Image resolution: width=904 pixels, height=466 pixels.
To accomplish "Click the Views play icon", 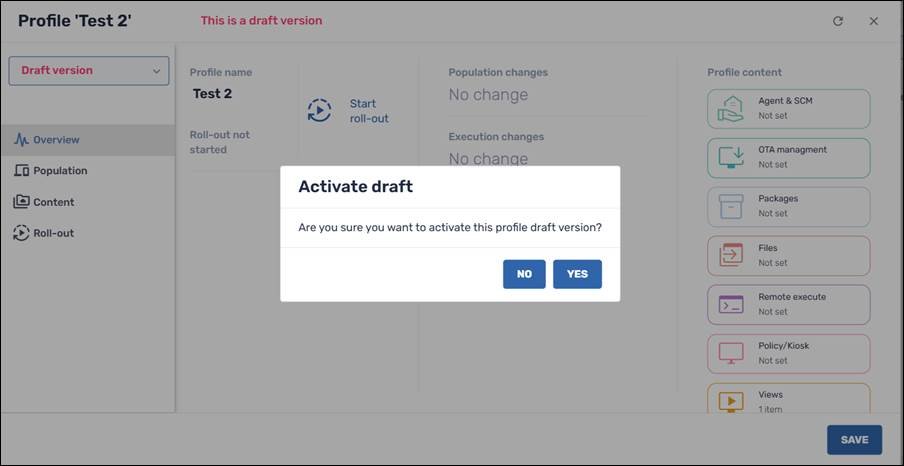I will pyautogui.click(x=731, y=400).
